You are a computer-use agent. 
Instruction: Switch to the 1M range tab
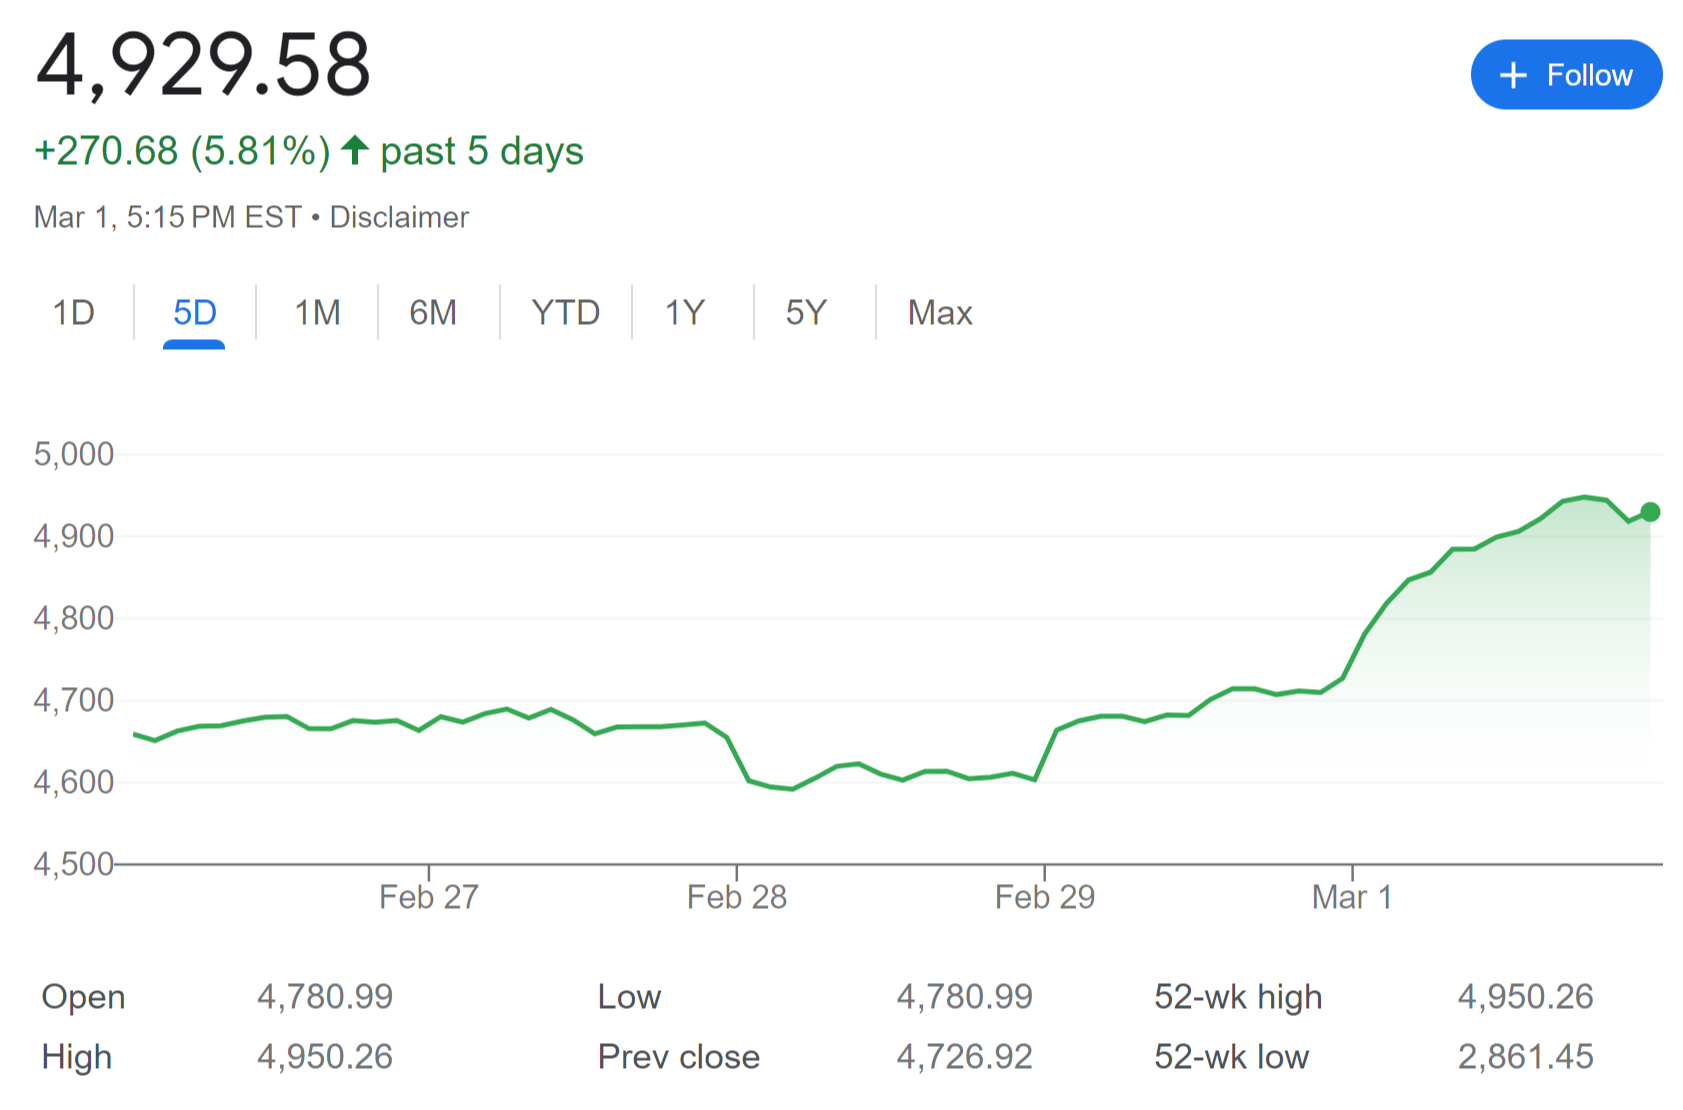point(317,313)
